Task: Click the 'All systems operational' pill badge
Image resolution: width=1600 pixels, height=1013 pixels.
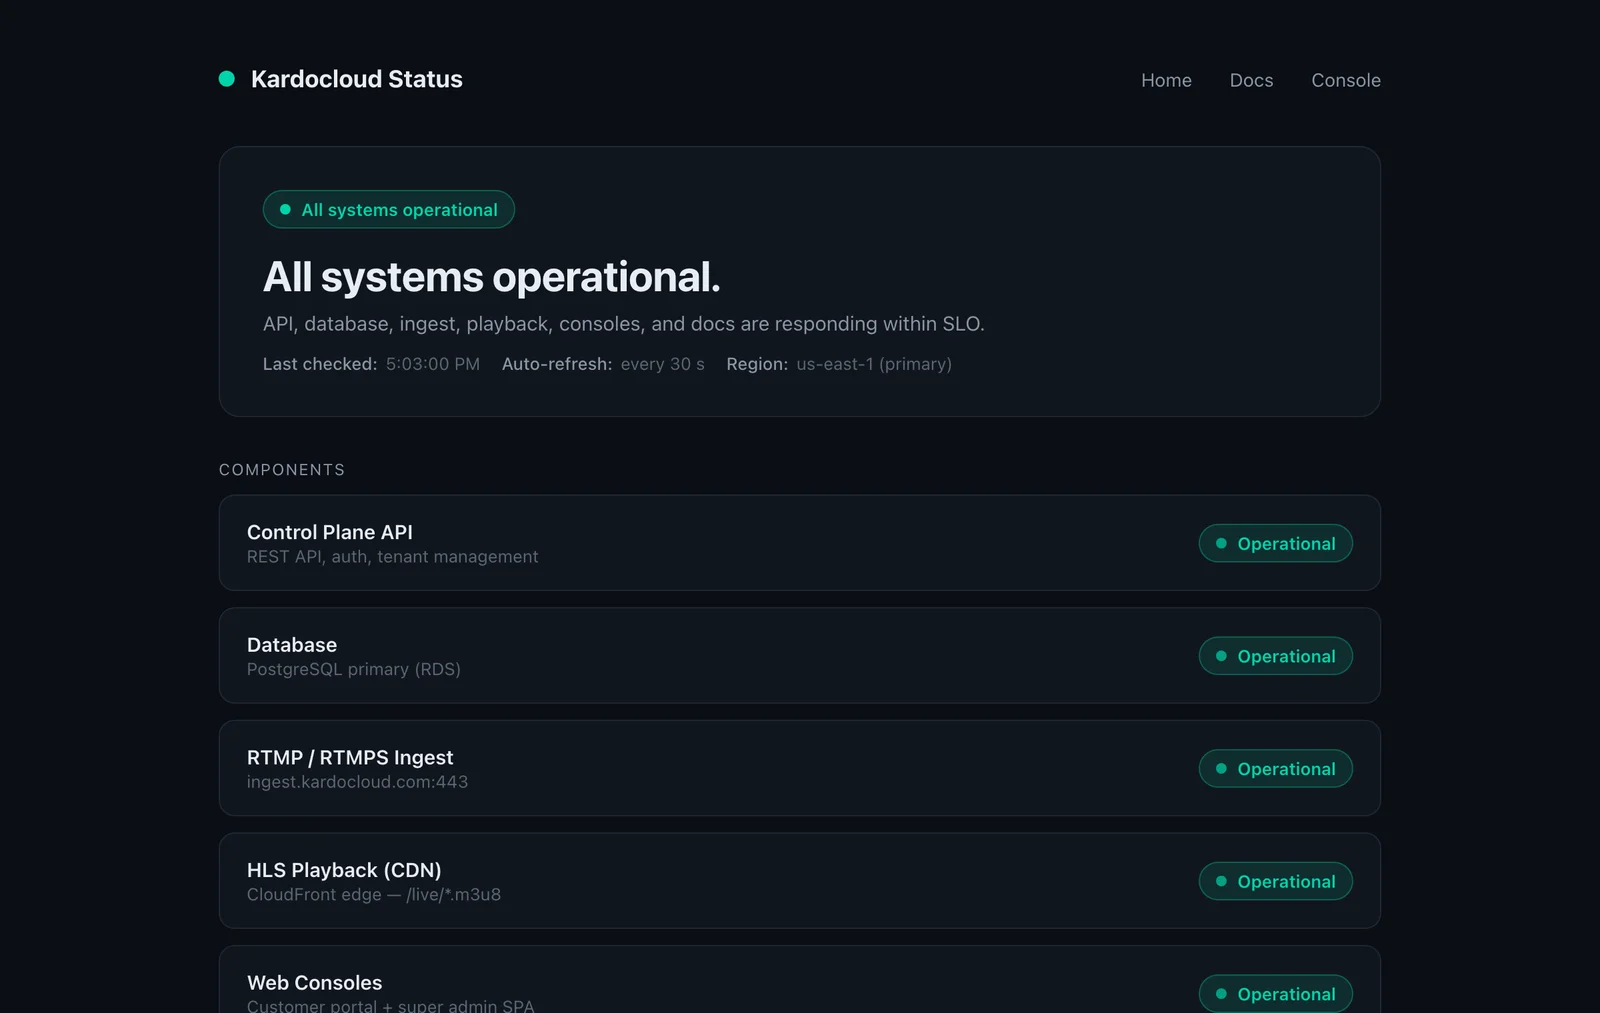Action: click(x=389, y=209)
